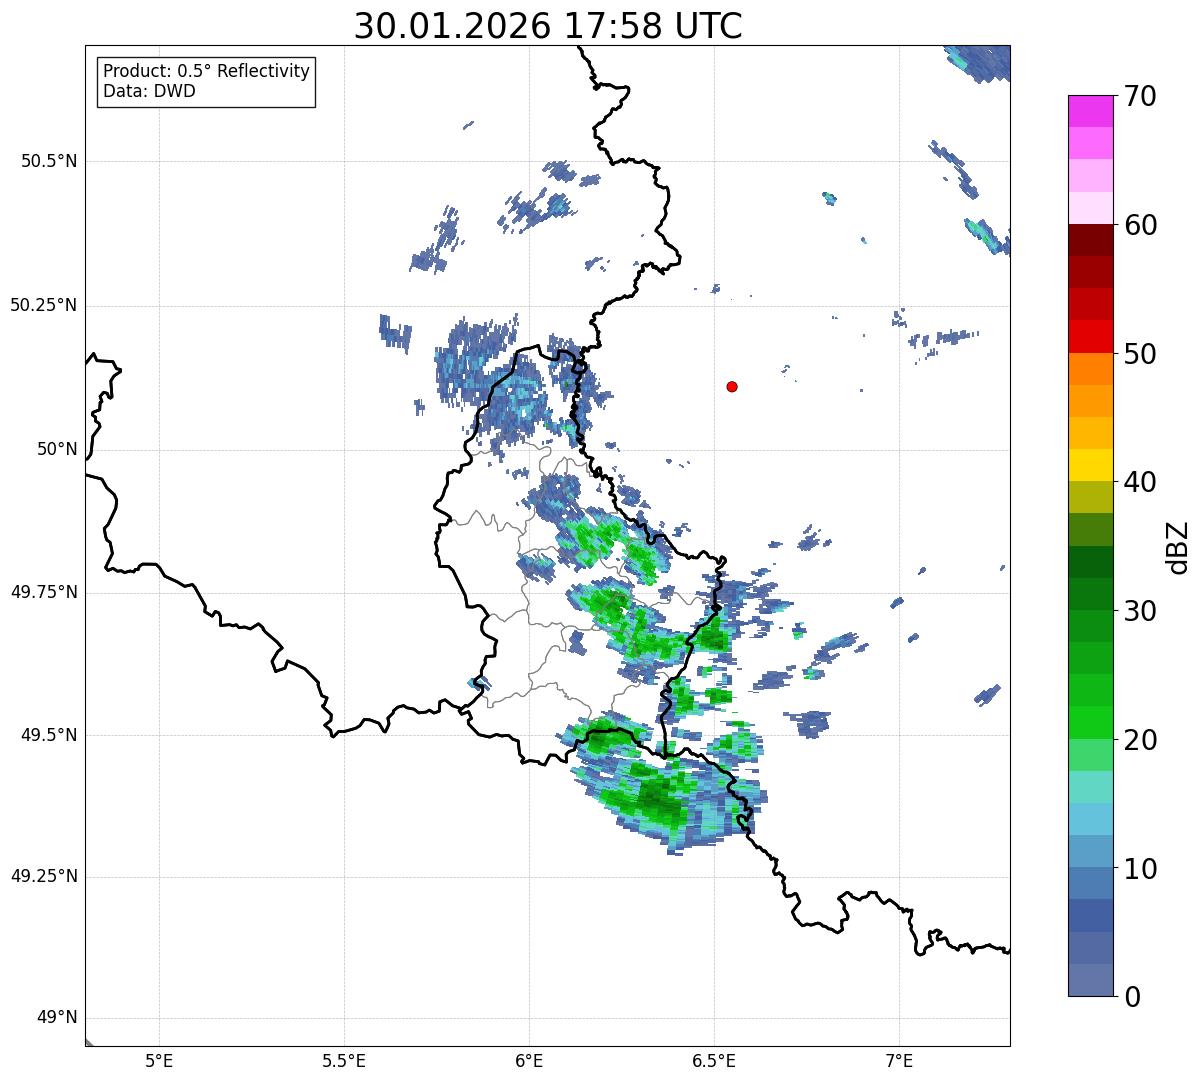1202x1081 pixels.
Task: Click the red radar site marker dot
Action: [x=732, y=386]
